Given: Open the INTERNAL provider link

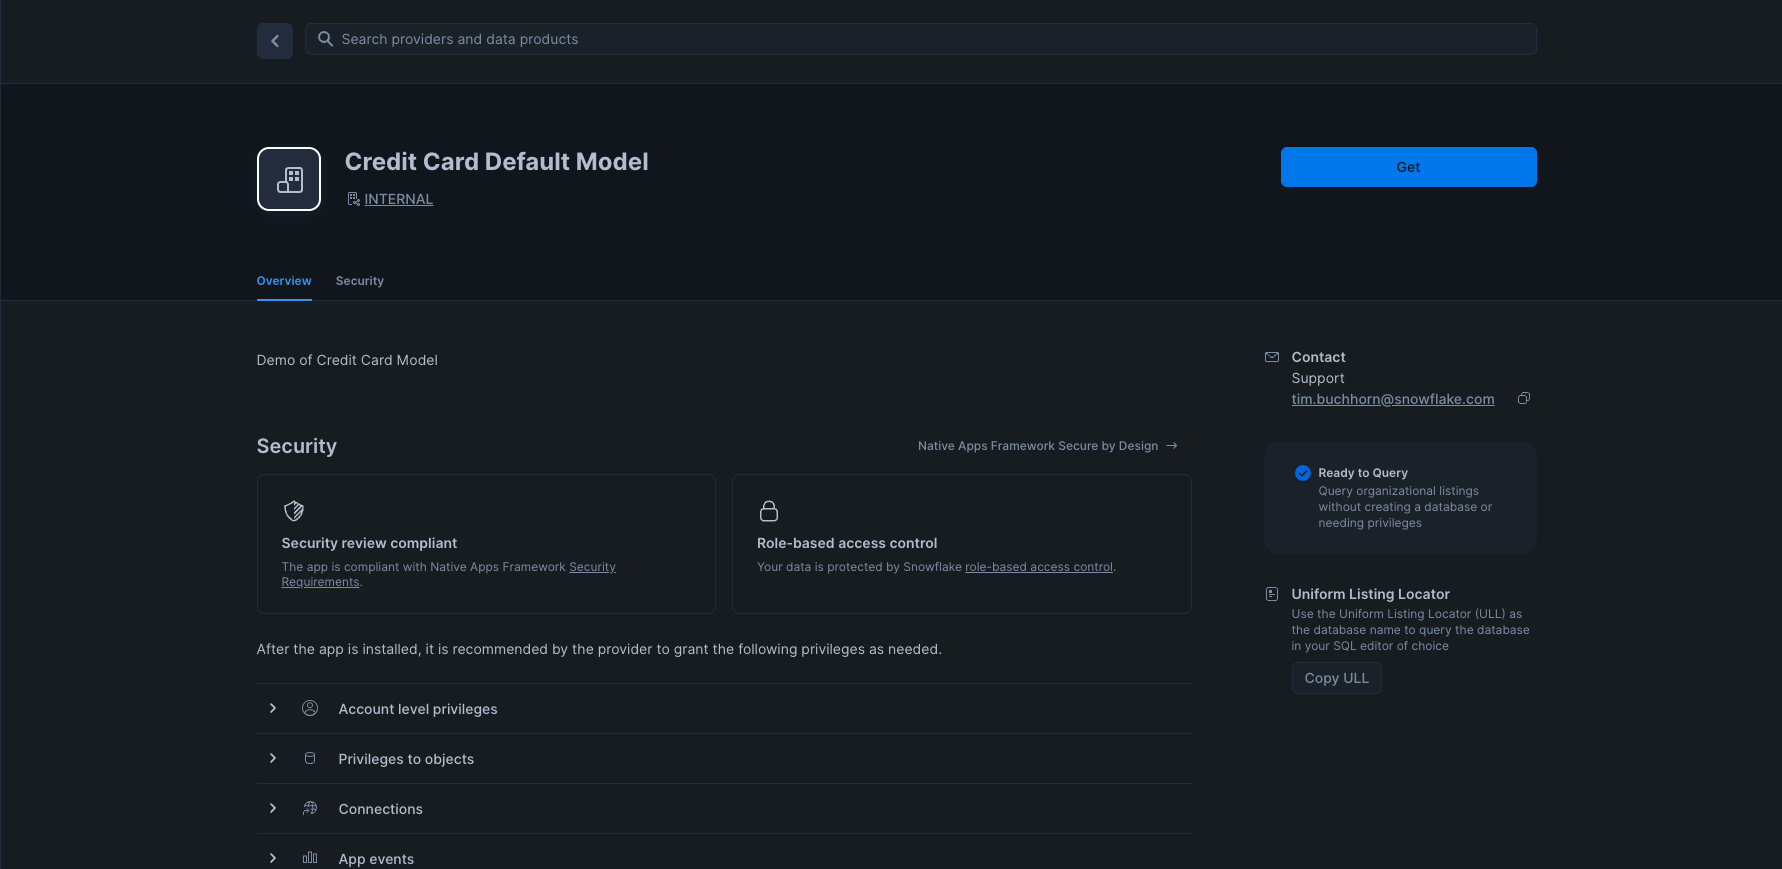Looking at the screenshot, I should coord(398,199).
